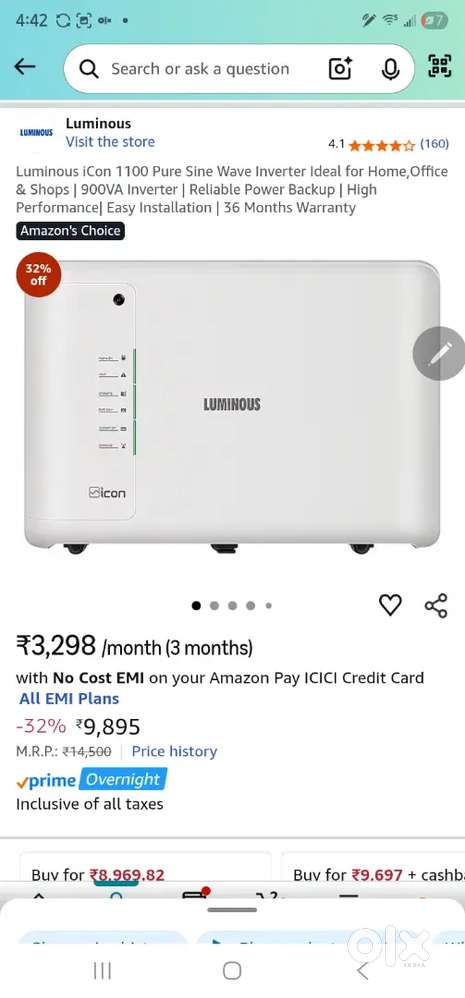Tap the microphone voice search icon
The height and width of the screenshot is (998, 465).
[x=390, y=68]
